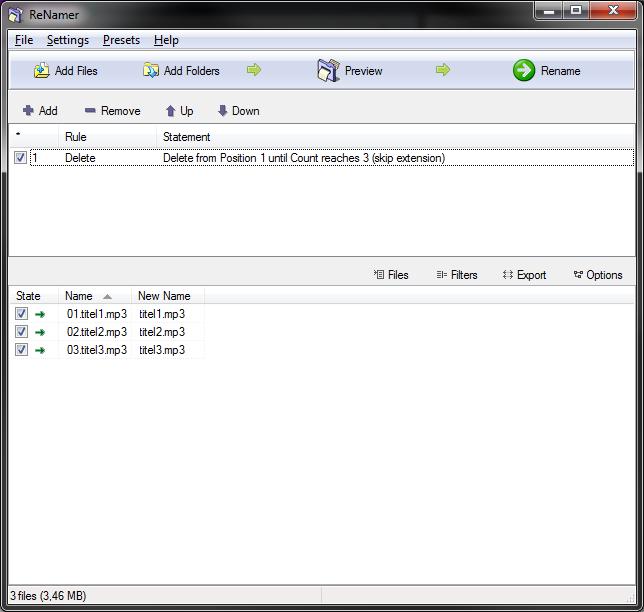This screenshot has height=612, width=644.
Task: Minimize the ReNamer window
Action: click(x=549, y=11)
